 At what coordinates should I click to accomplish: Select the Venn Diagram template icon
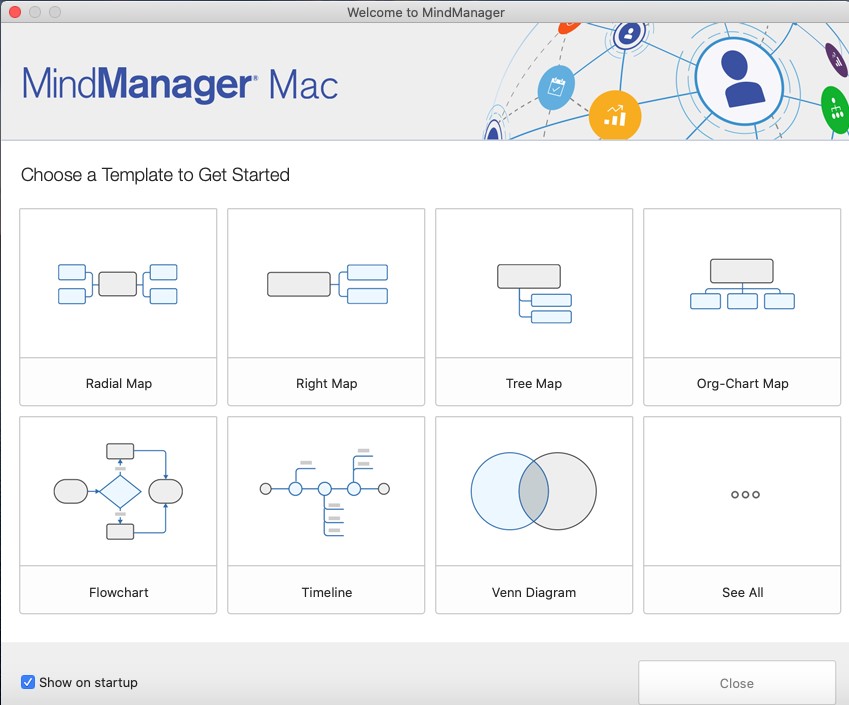click(533, 491)
